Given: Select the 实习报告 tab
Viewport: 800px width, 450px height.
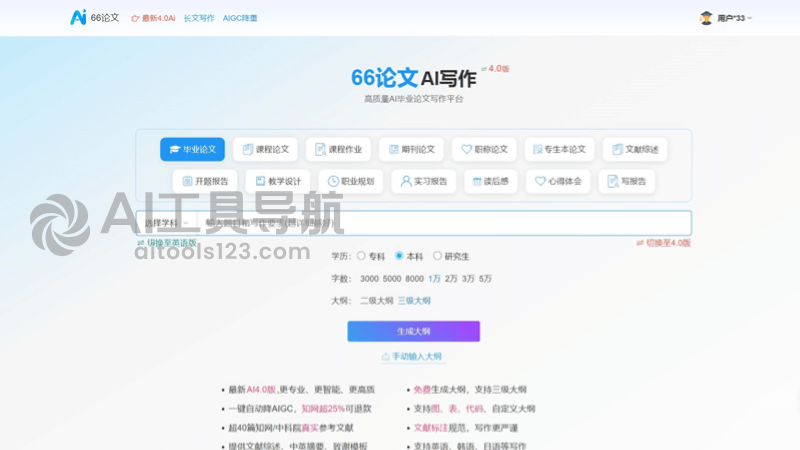Looking at the screenshot, I should (423, 181).
